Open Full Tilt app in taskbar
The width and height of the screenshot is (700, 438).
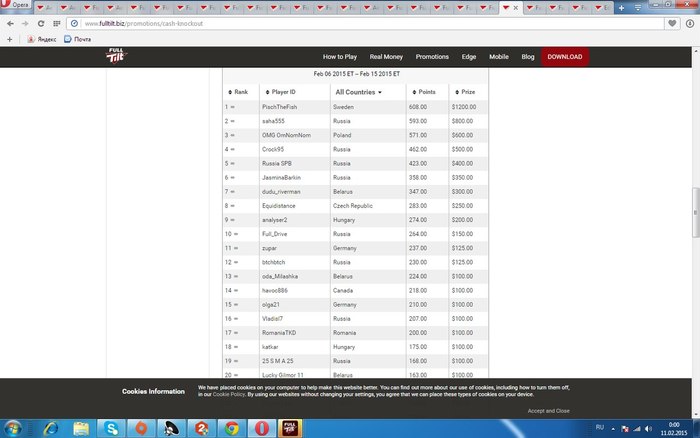point(290,429)
